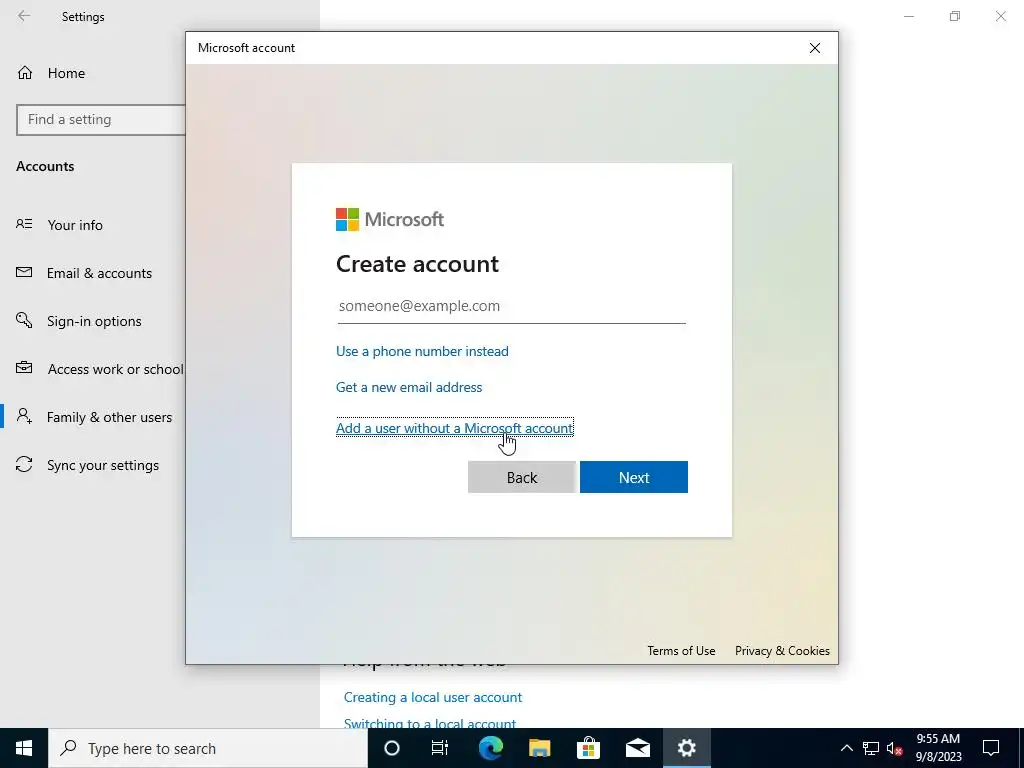The image size is (1024, 768).
Task: Open Terms of Use link
Action: 681,650
